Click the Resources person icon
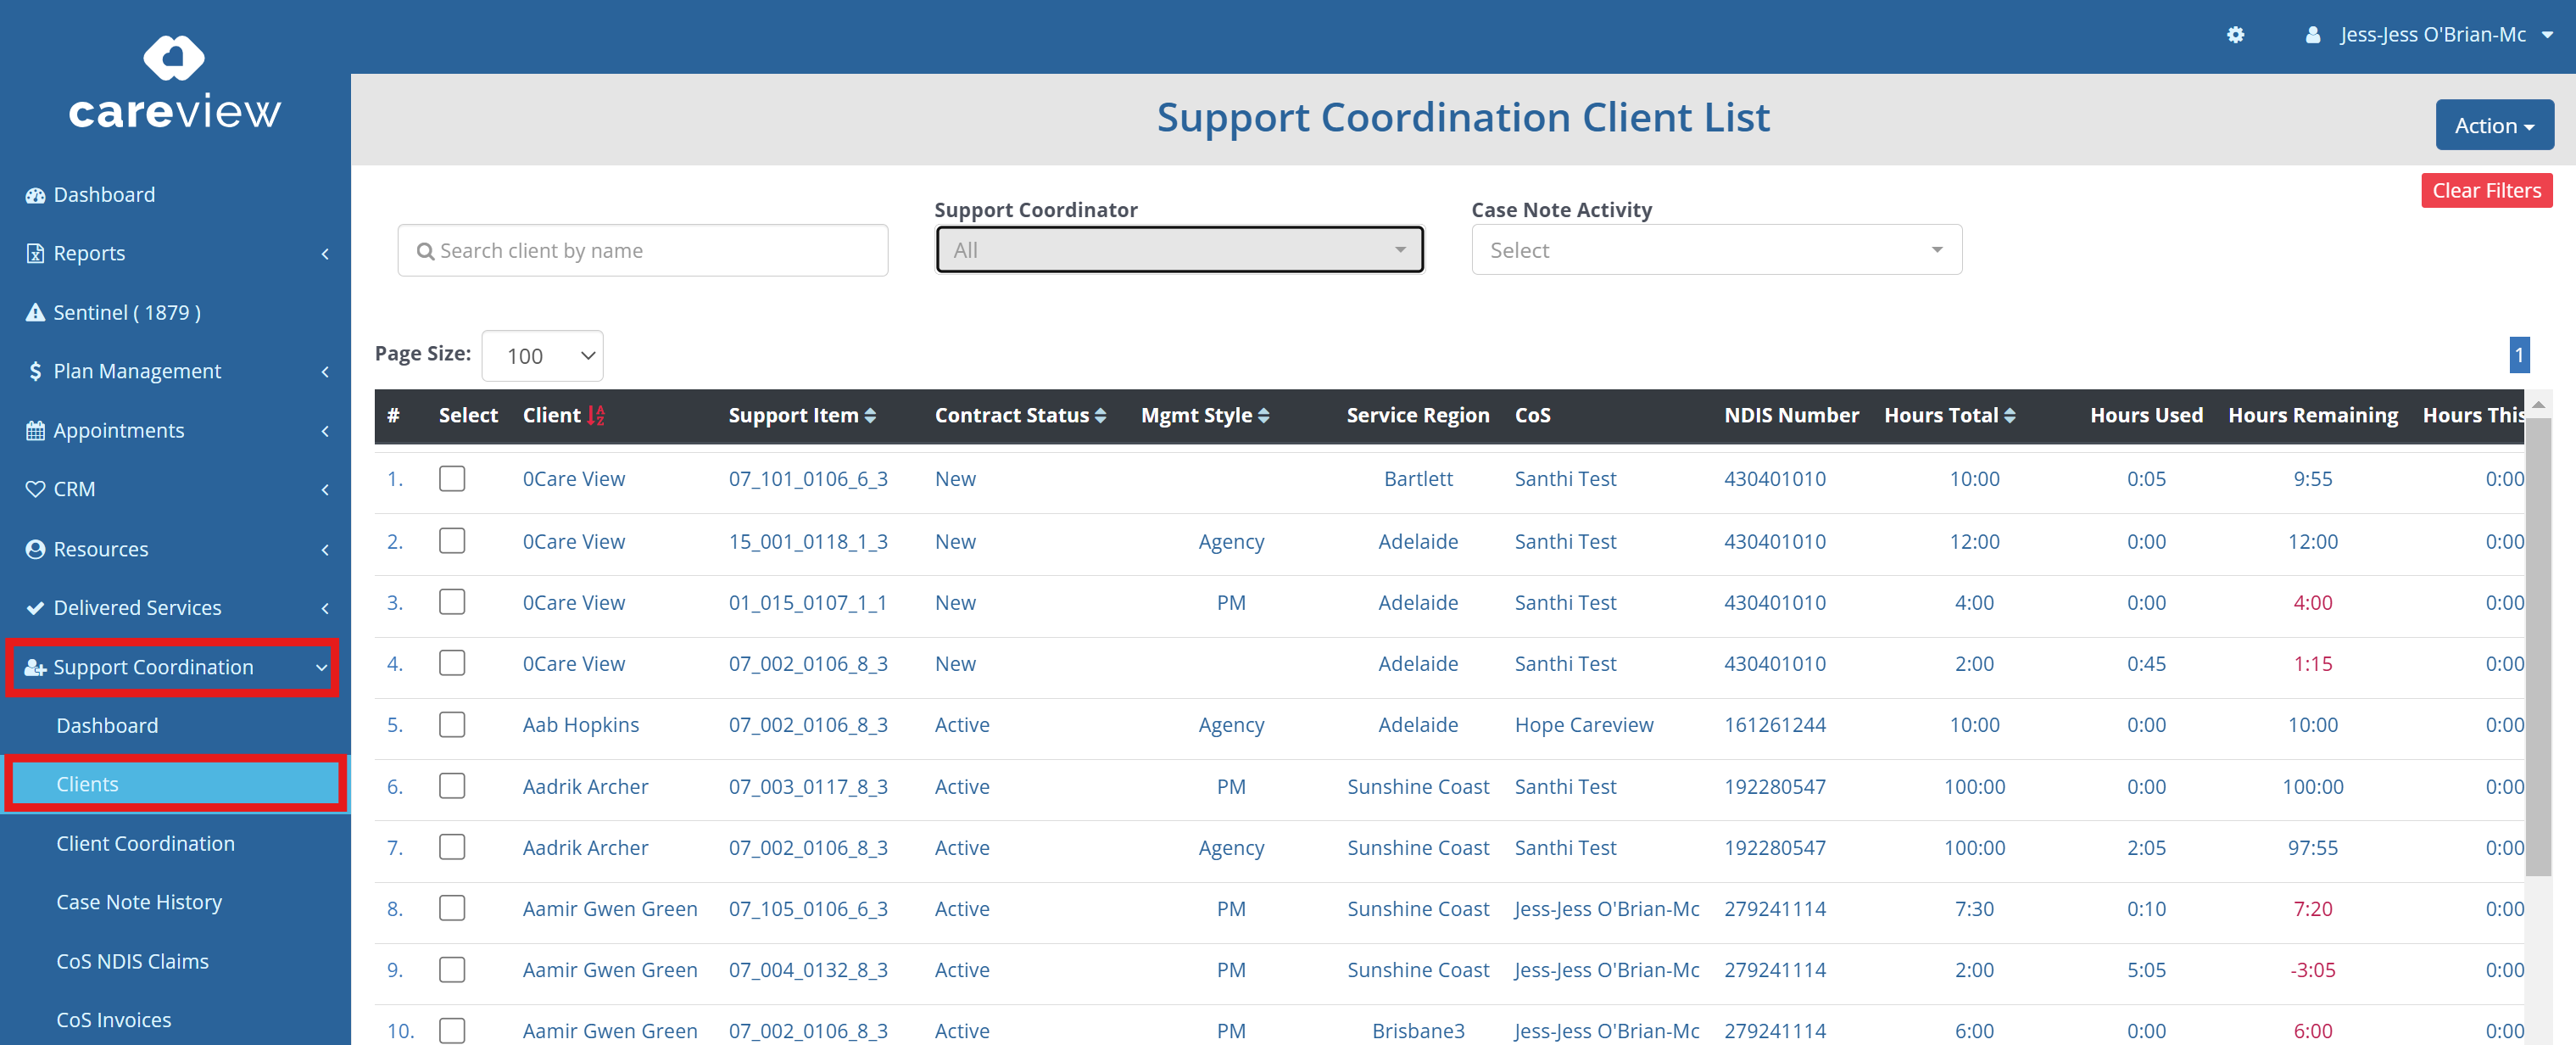Screen dimensions: 2576x1045 35,549
